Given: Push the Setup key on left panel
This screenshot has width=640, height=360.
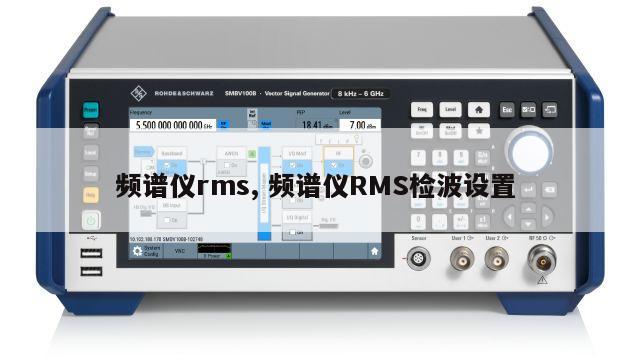Looking at the screenshot, I should tap(90, 174).
